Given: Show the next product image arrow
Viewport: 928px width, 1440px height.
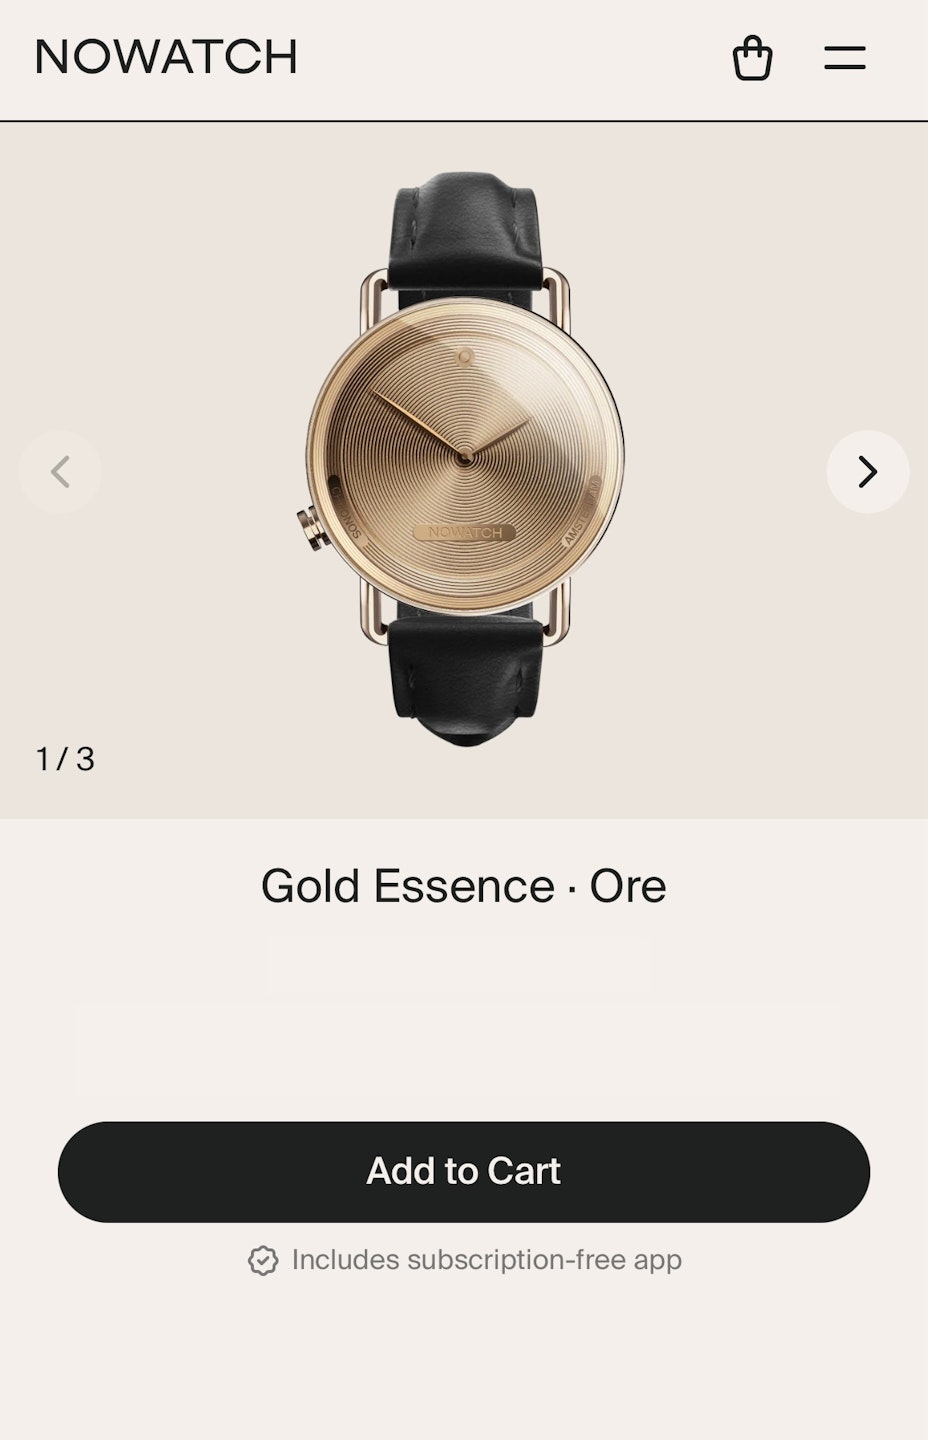Looking at the screenshot, I should point(868,472).
